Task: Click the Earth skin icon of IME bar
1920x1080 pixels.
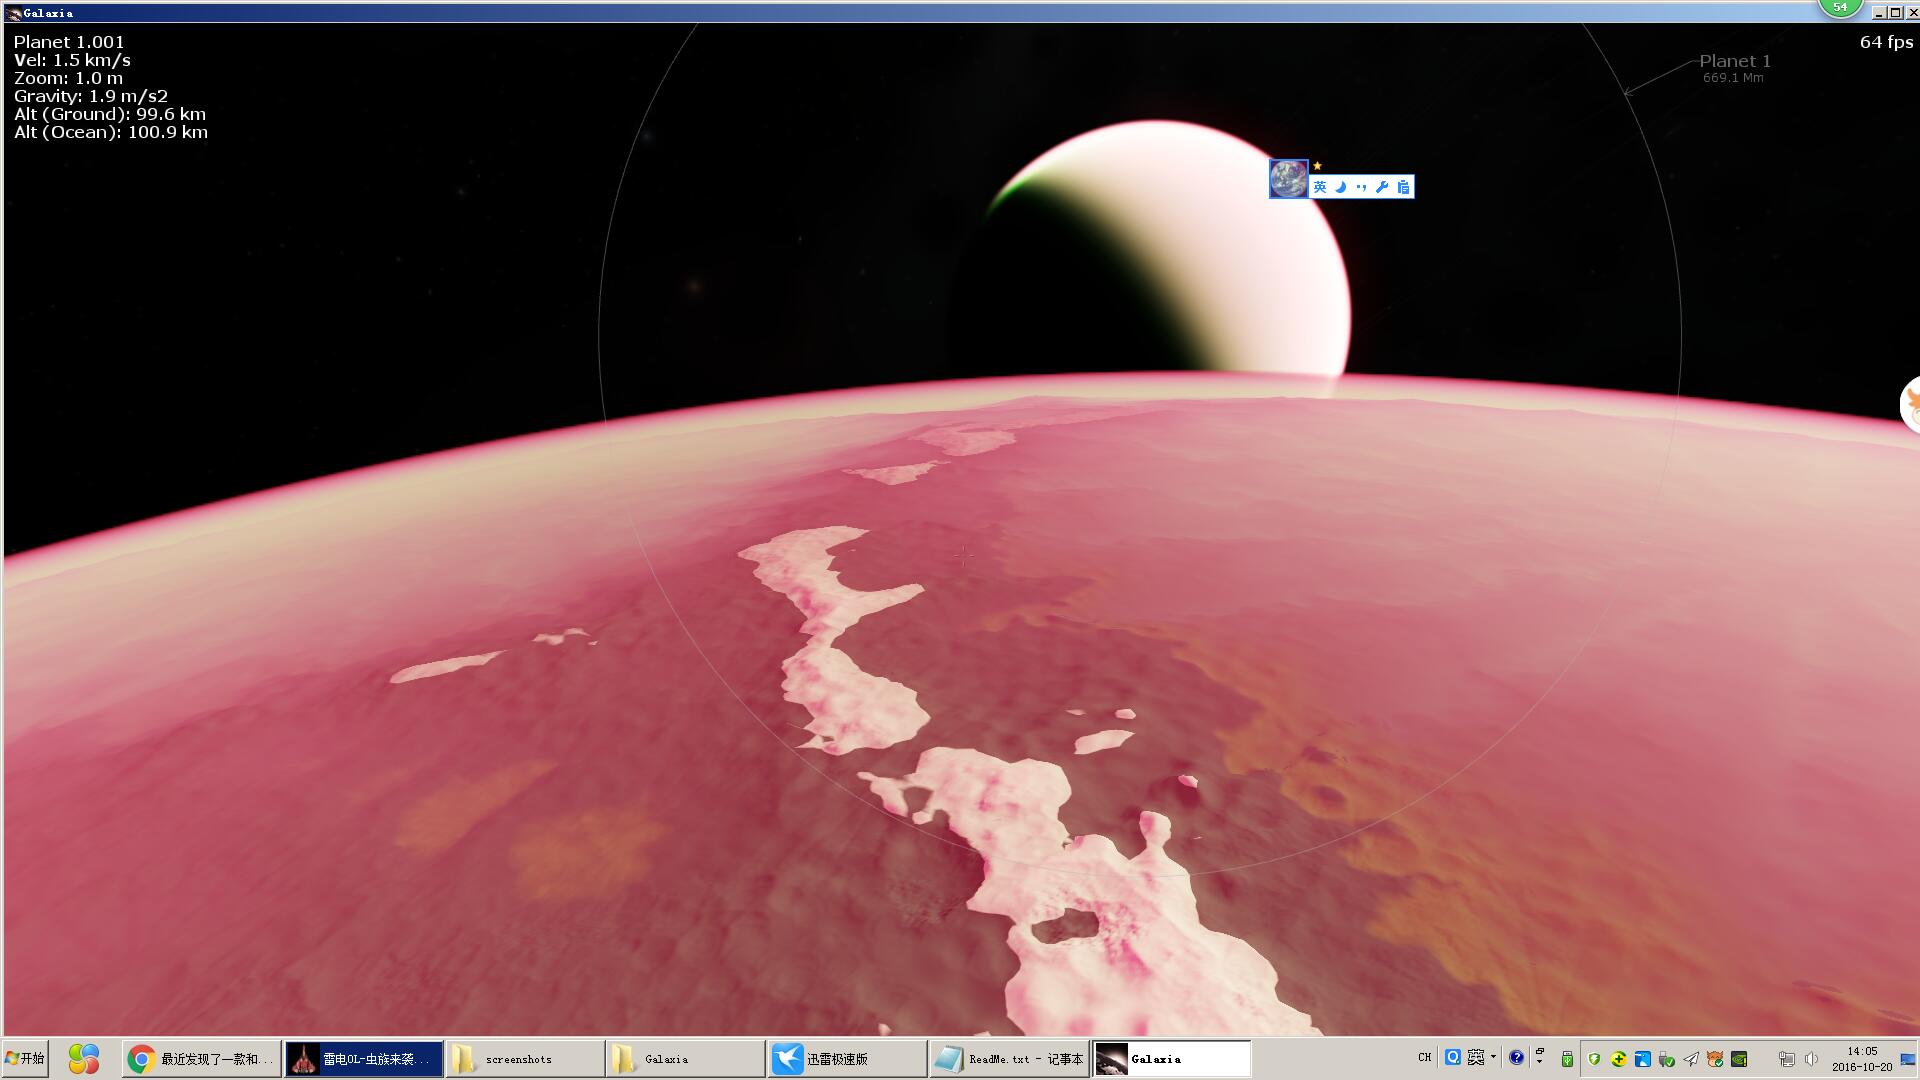Action: (x=1288, y=179)
